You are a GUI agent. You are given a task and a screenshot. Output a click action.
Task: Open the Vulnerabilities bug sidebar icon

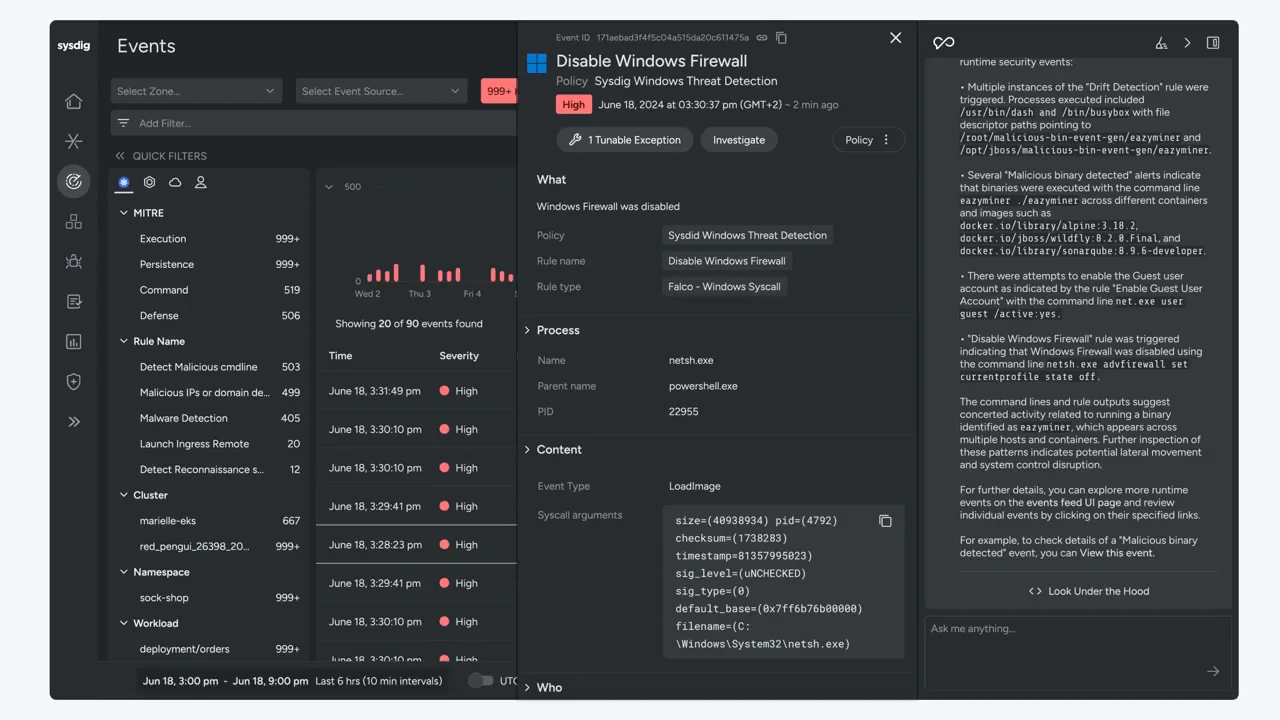coord(73,261)
